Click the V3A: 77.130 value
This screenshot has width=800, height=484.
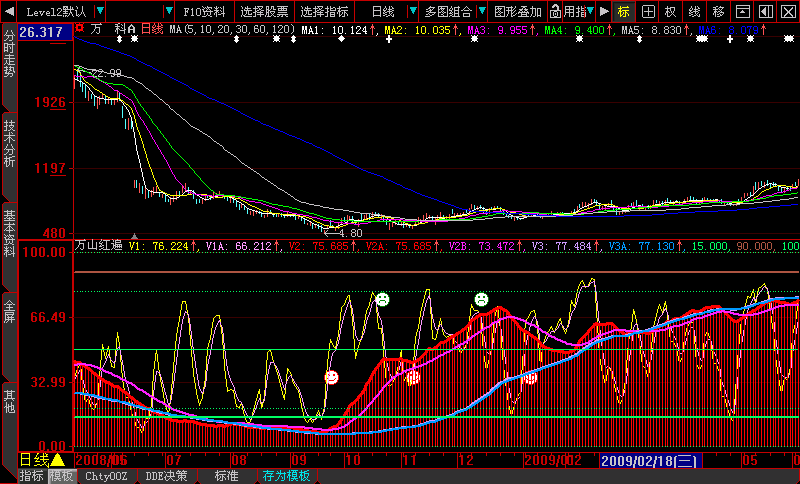pyautogui.click(x=646, y=246)
